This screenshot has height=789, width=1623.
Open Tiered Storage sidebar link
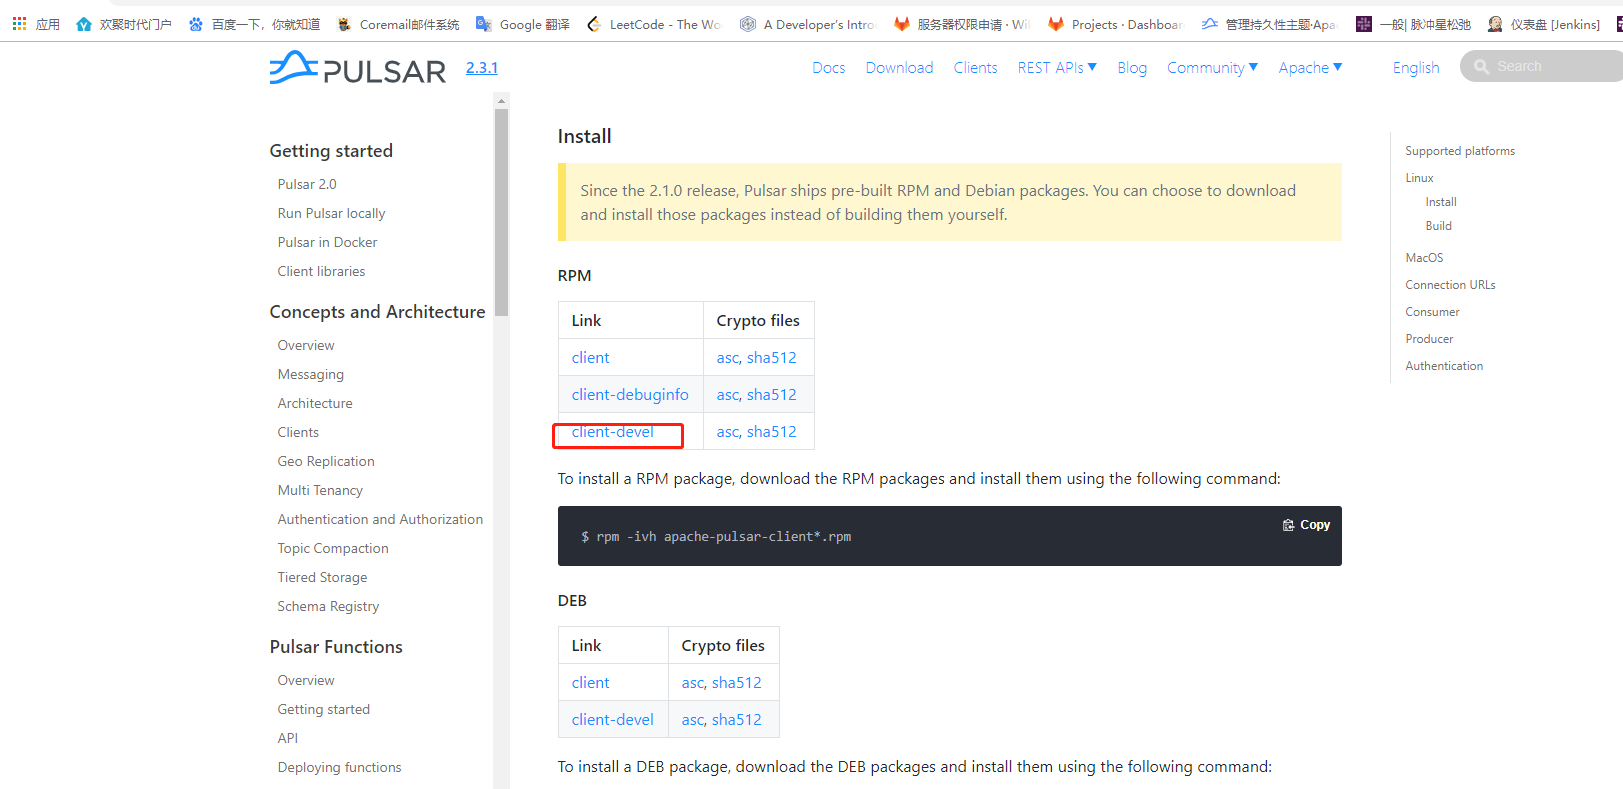[322, 577]
